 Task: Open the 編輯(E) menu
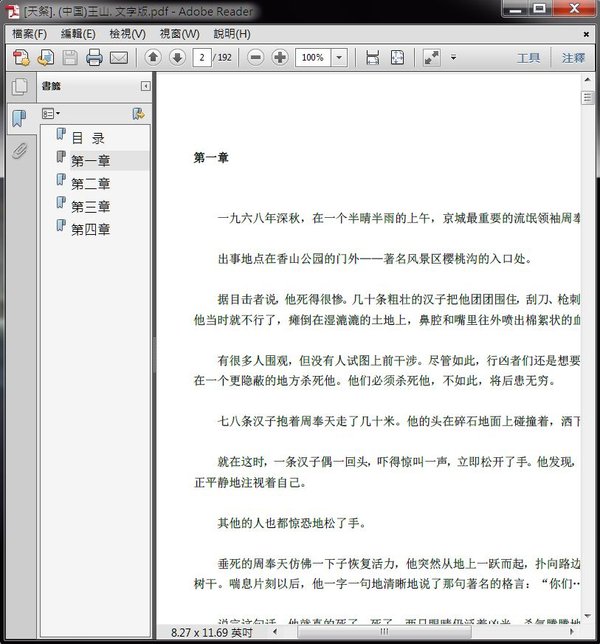(x=78, y=34)
